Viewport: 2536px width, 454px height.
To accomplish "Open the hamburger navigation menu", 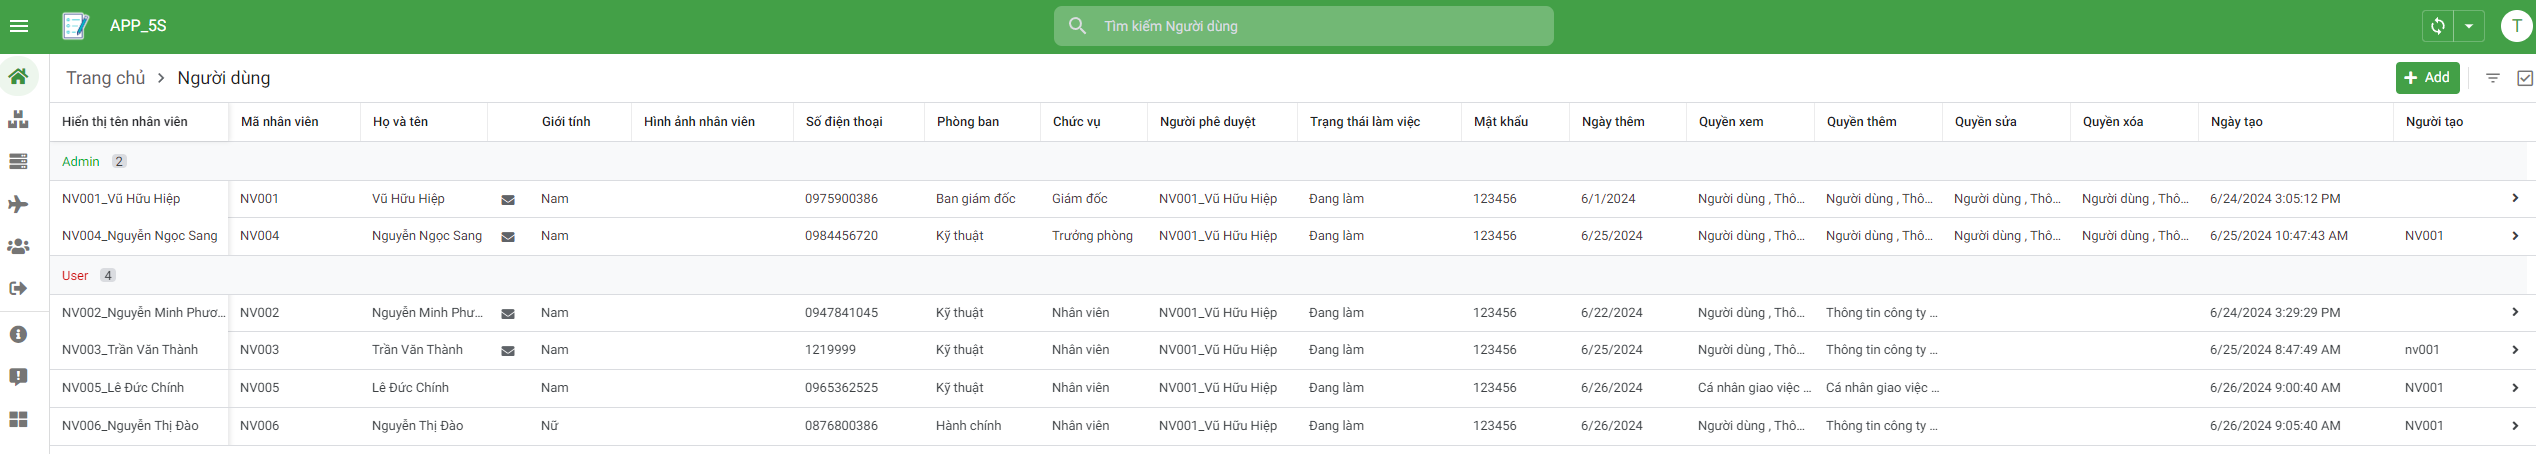I will coord(19,26).
